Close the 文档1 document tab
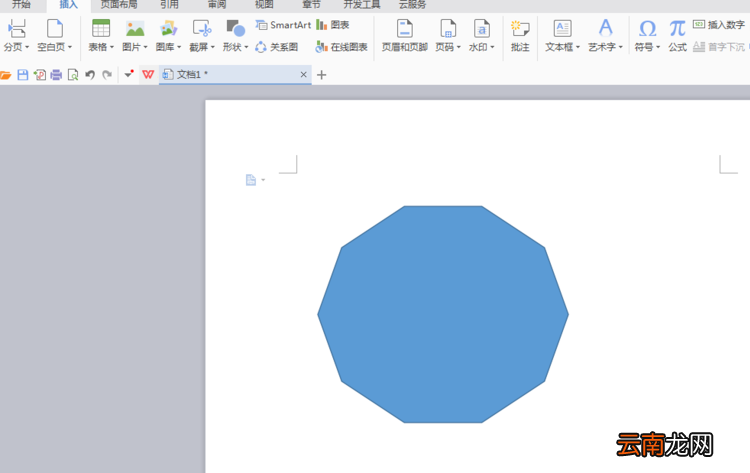This screenshot has height=473, width=750. 303,75
